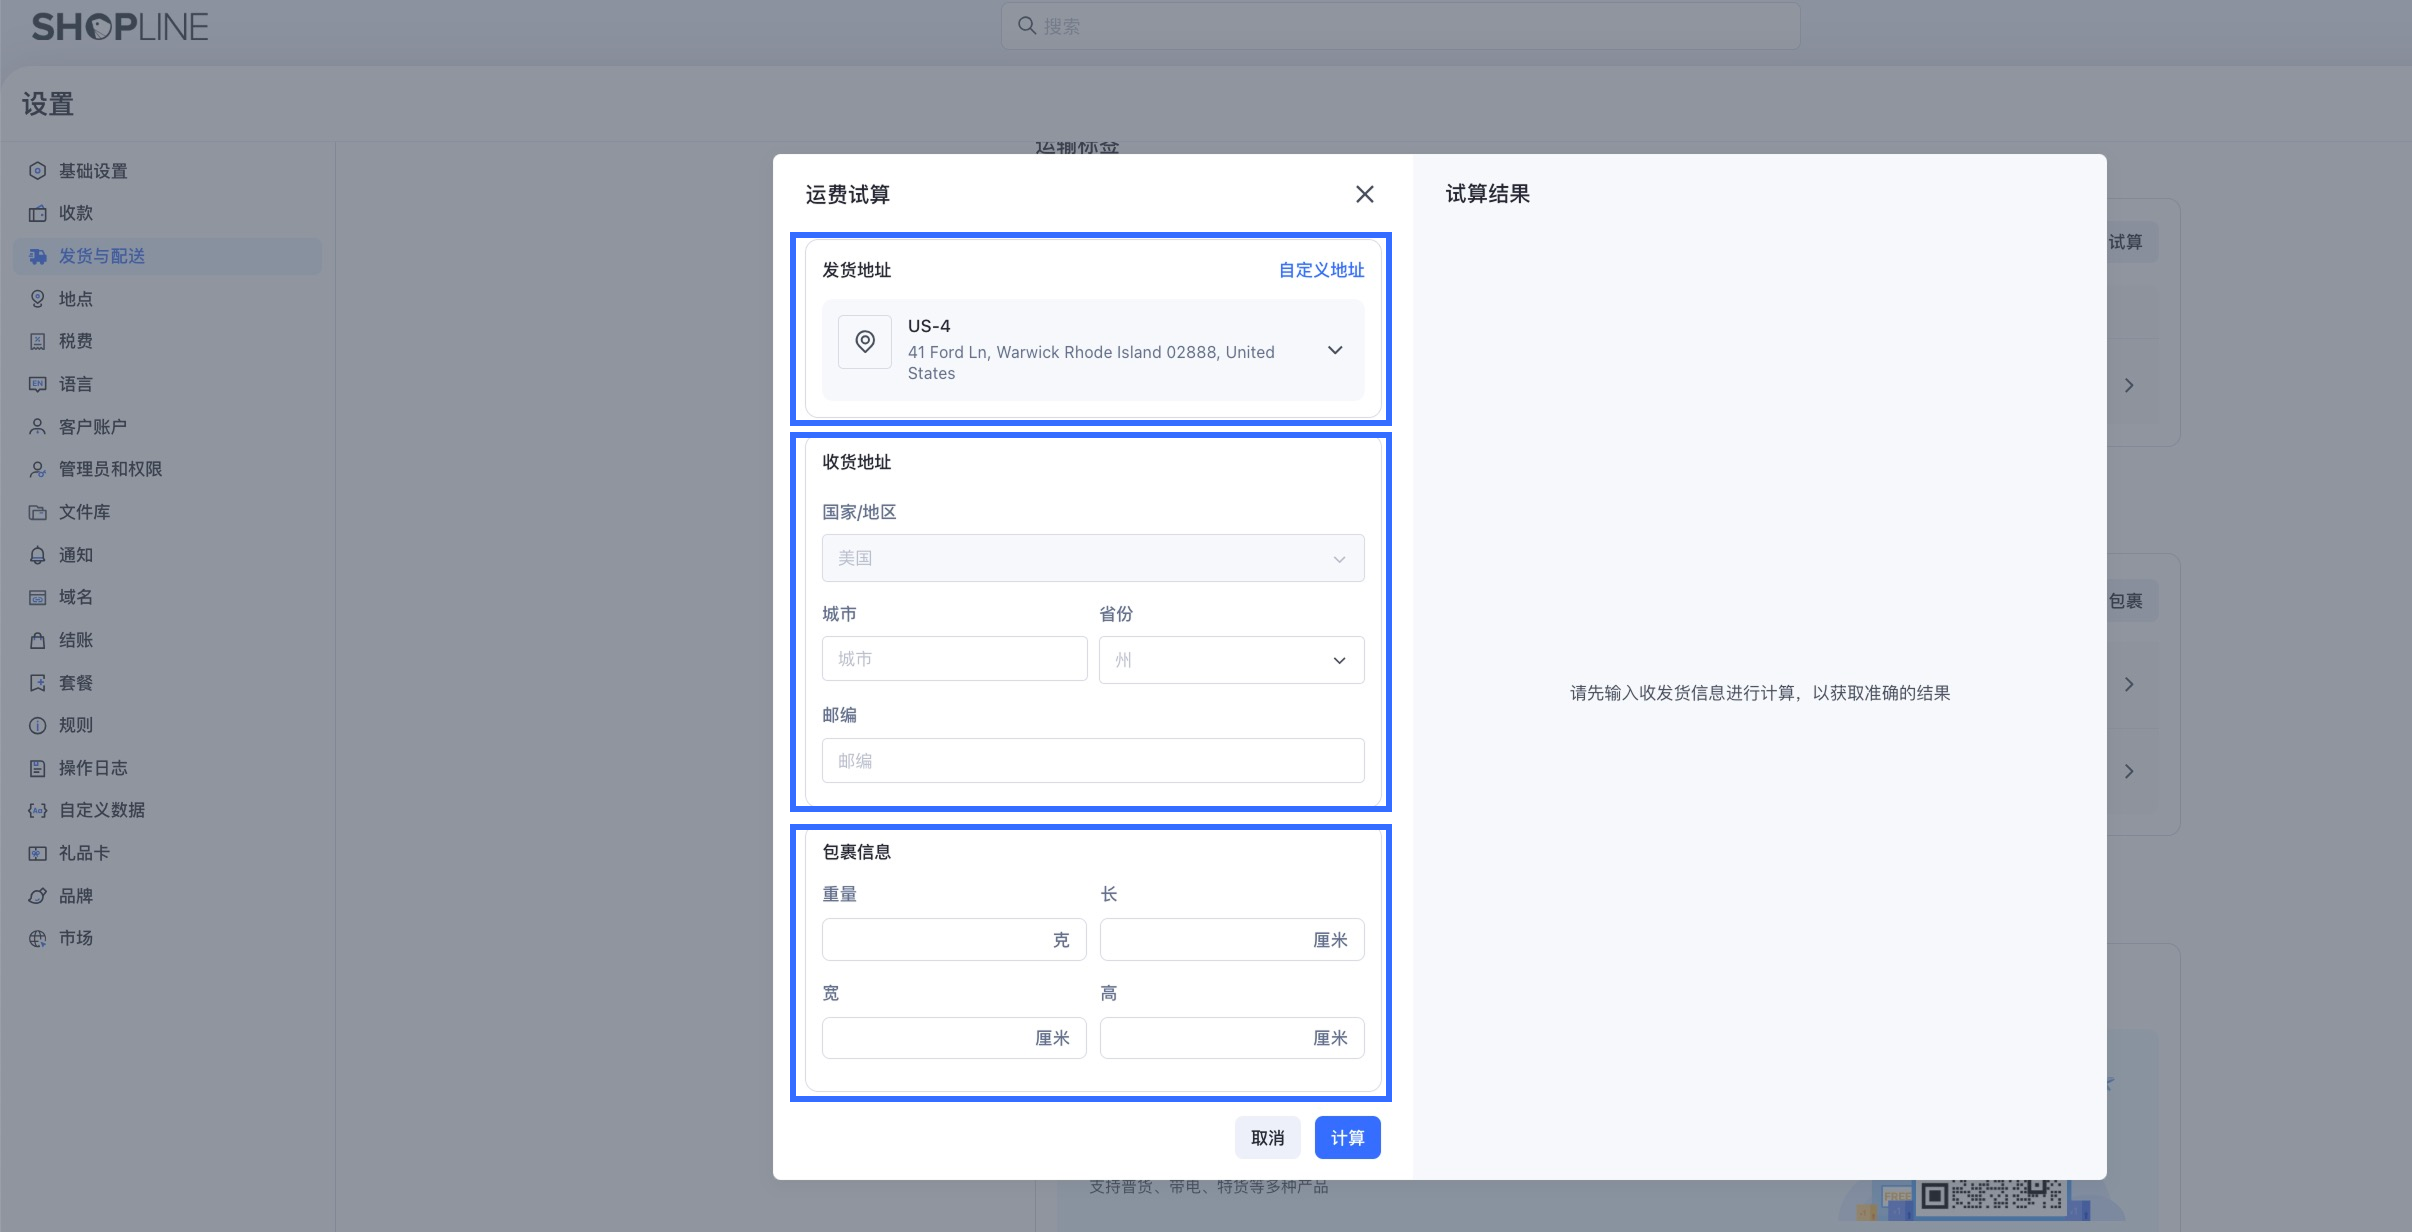Close the 运费试算 dialog with X
This screenshot has width=2412, height=1232.
pos(1364,194)
